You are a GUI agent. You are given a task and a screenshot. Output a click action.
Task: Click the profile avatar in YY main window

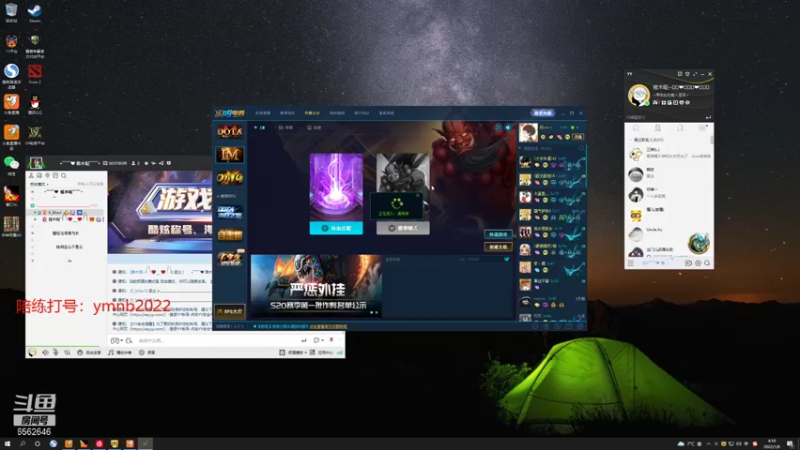638,95
